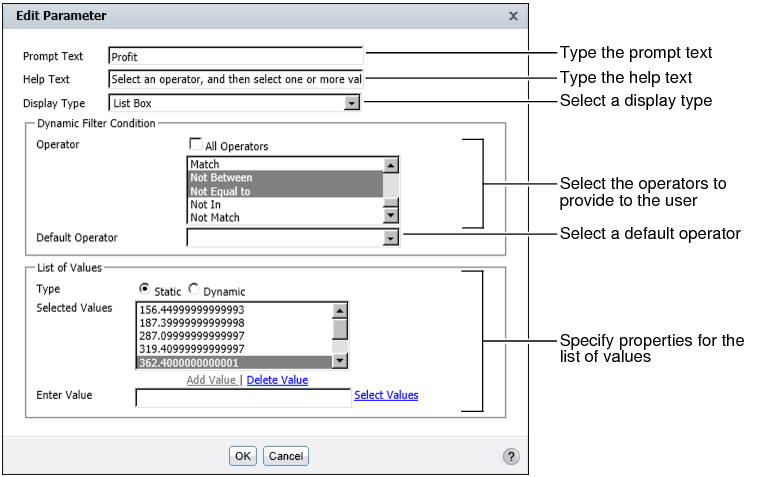Screen dimensions: 776x477
Task: Select the Dynamic radio button
Action: (x=194, y=288)
